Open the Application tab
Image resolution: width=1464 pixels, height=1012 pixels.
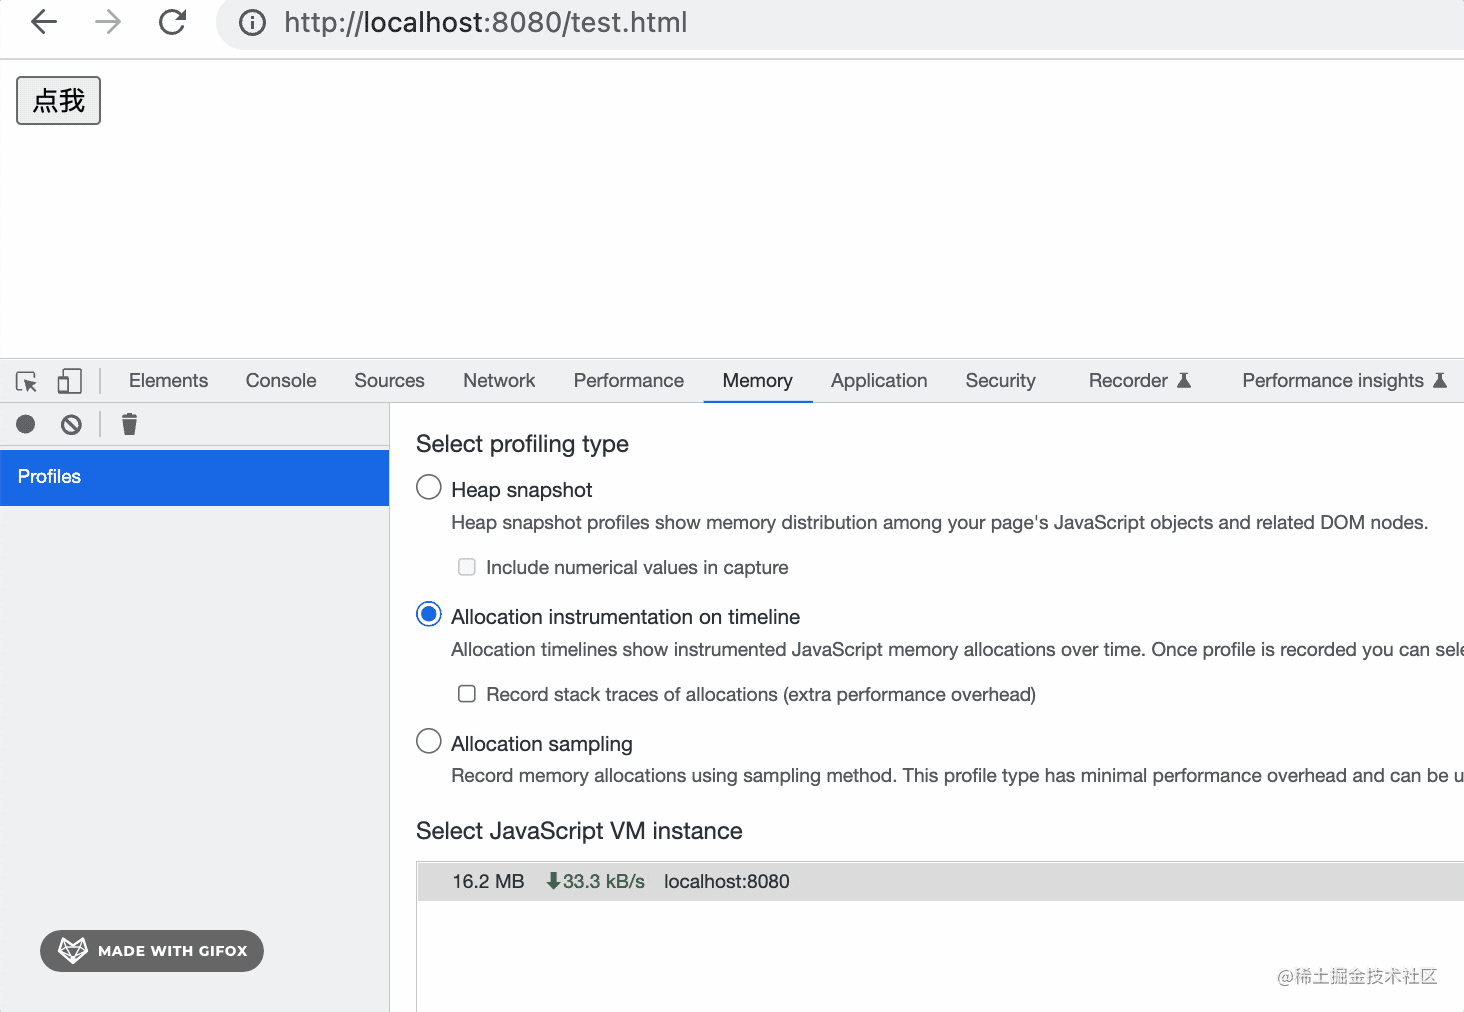click(x=879, y=381)
